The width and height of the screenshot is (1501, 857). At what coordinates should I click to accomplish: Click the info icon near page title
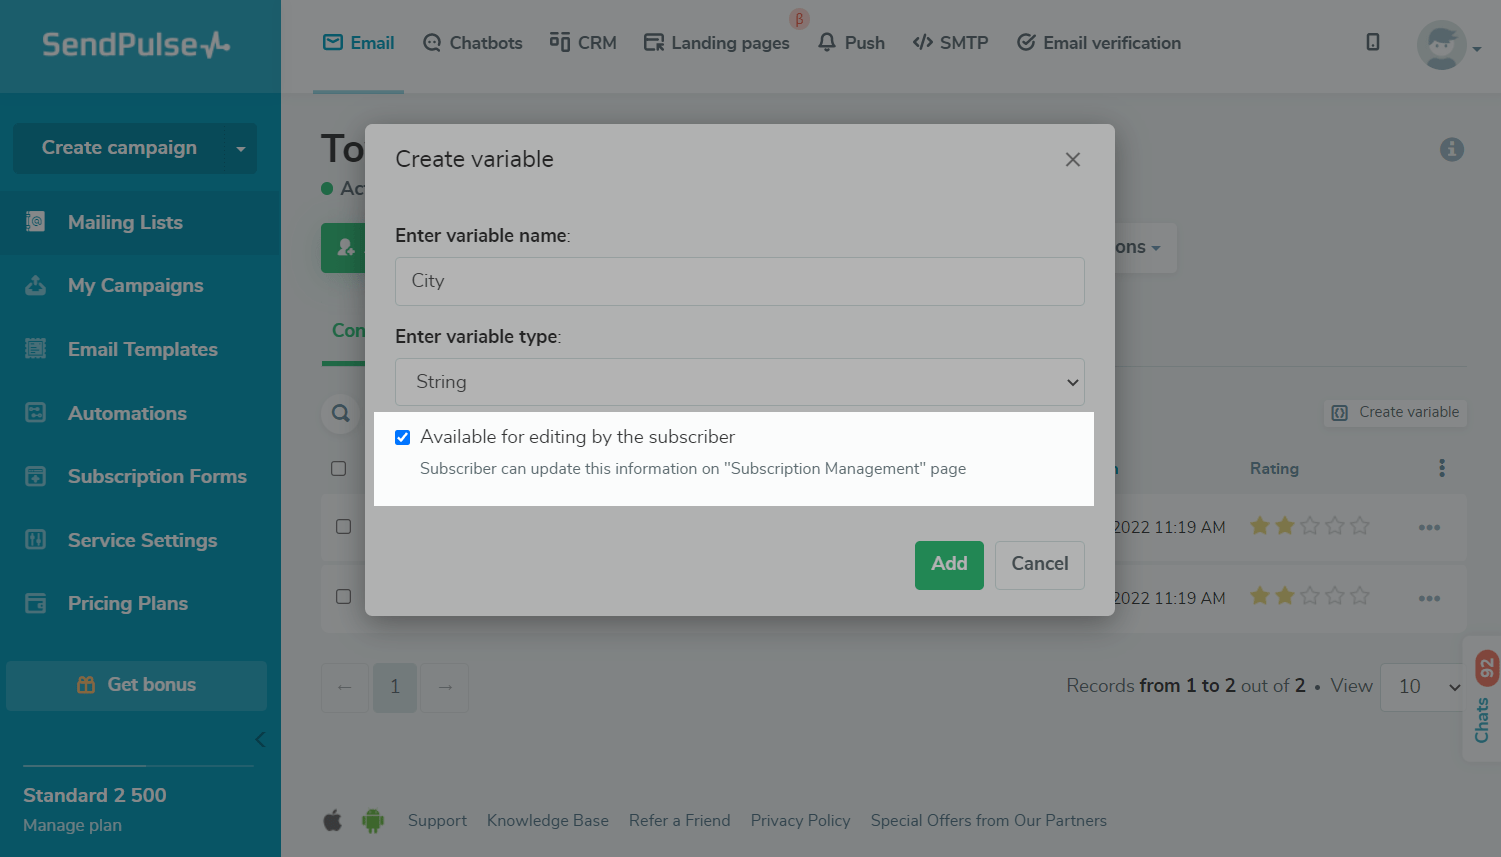[x=1451, y=150]
